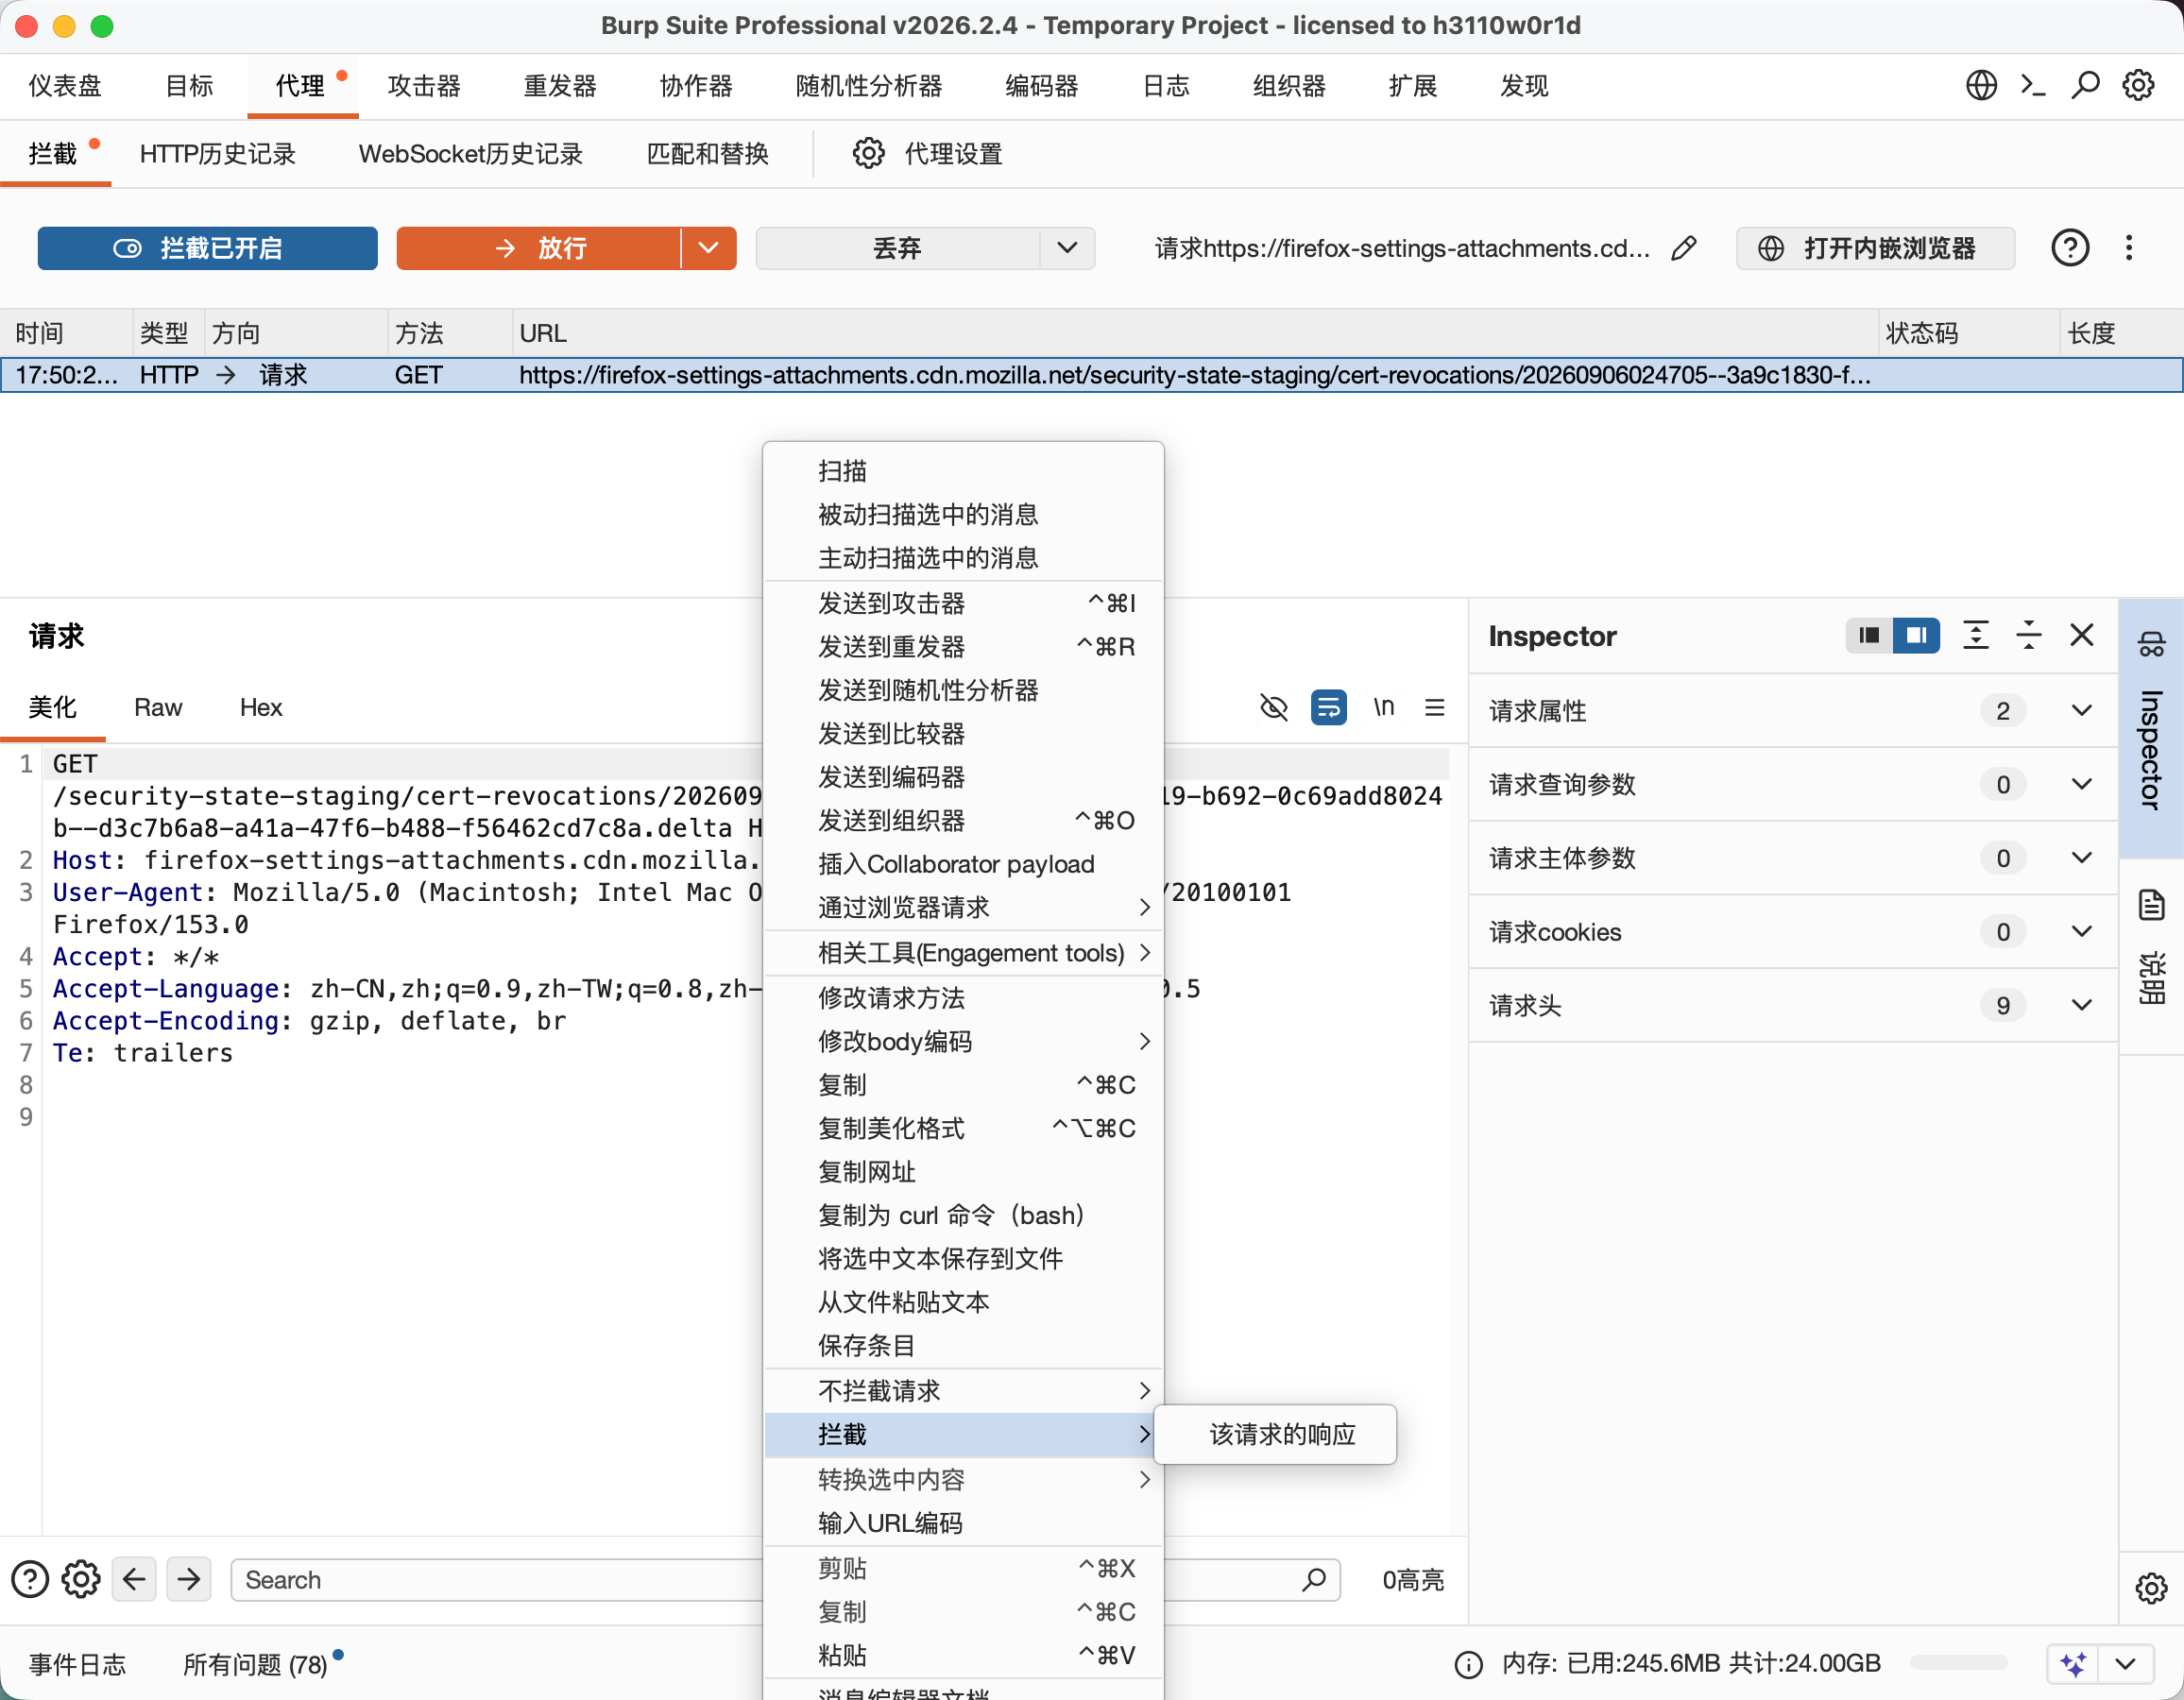Switch Inspector to left-side layout

[1869, 635]
